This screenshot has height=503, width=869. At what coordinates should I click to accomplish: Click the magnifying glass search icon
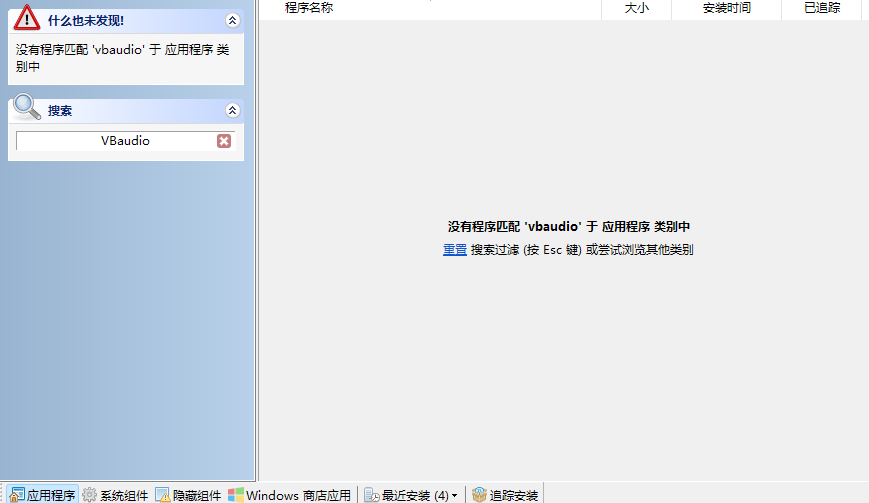point(27,107)
